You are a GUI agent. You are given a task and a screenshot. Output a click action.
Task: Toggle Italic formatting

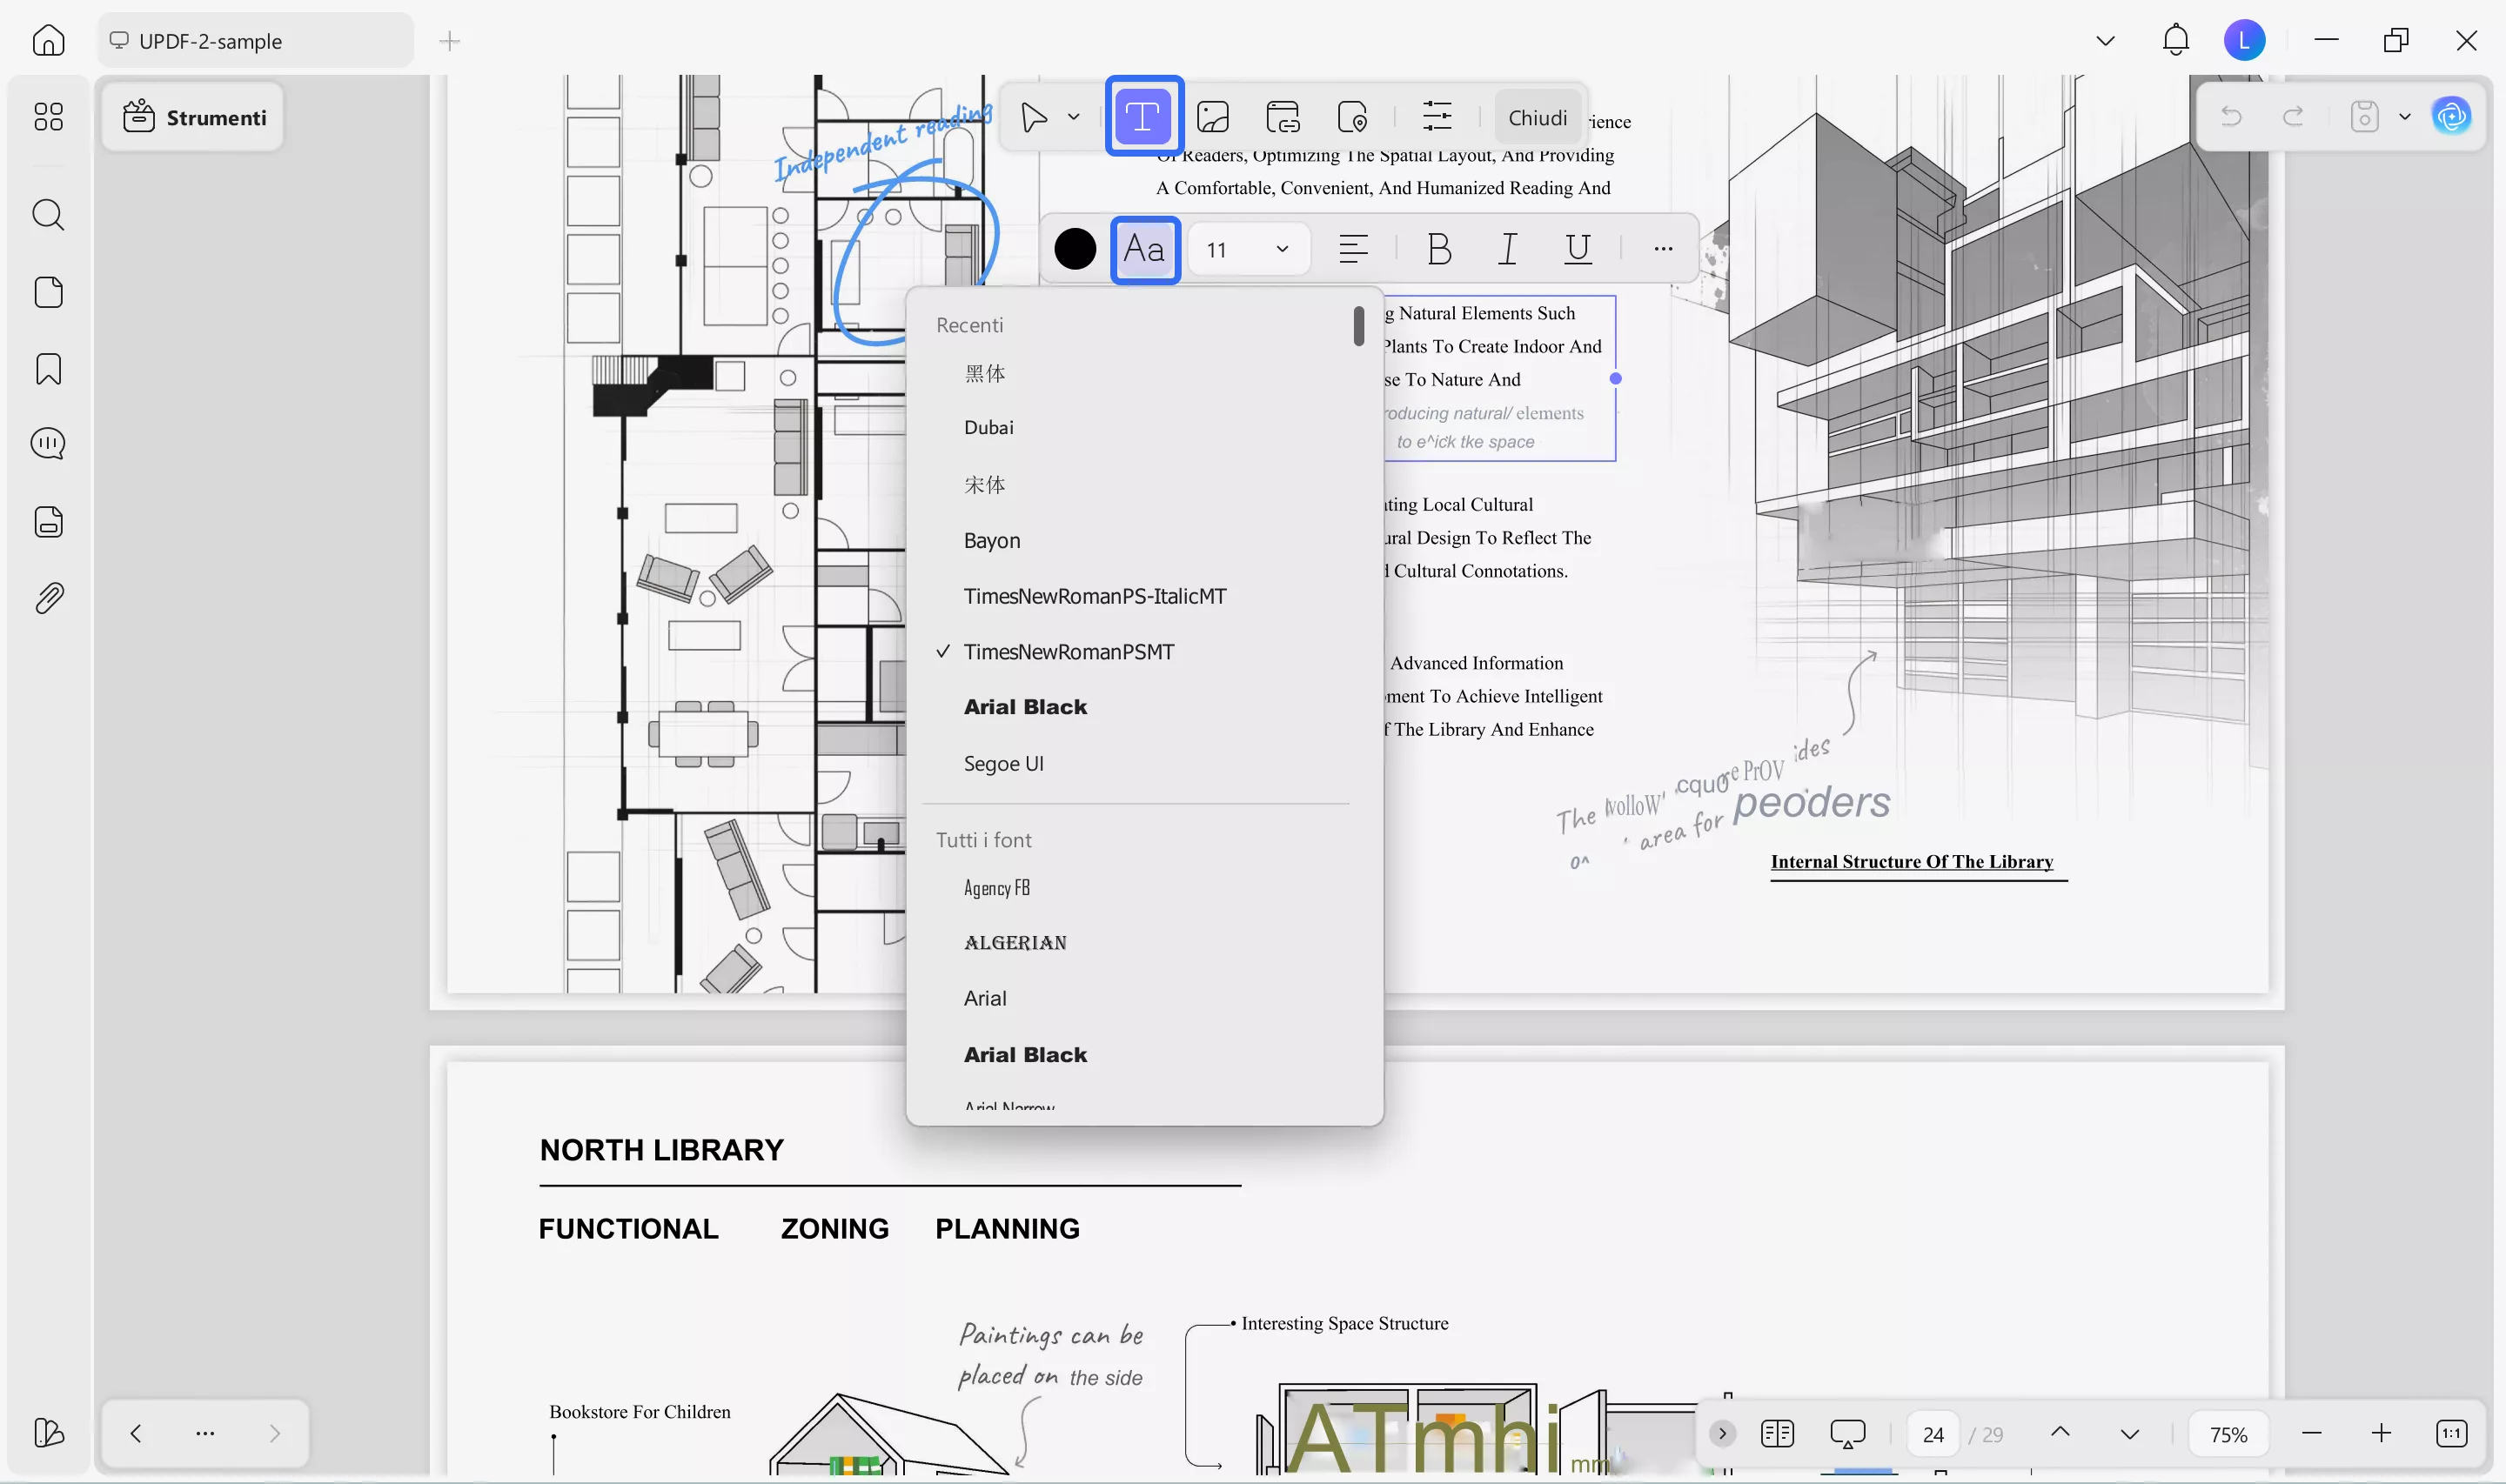pos(1507,249)
